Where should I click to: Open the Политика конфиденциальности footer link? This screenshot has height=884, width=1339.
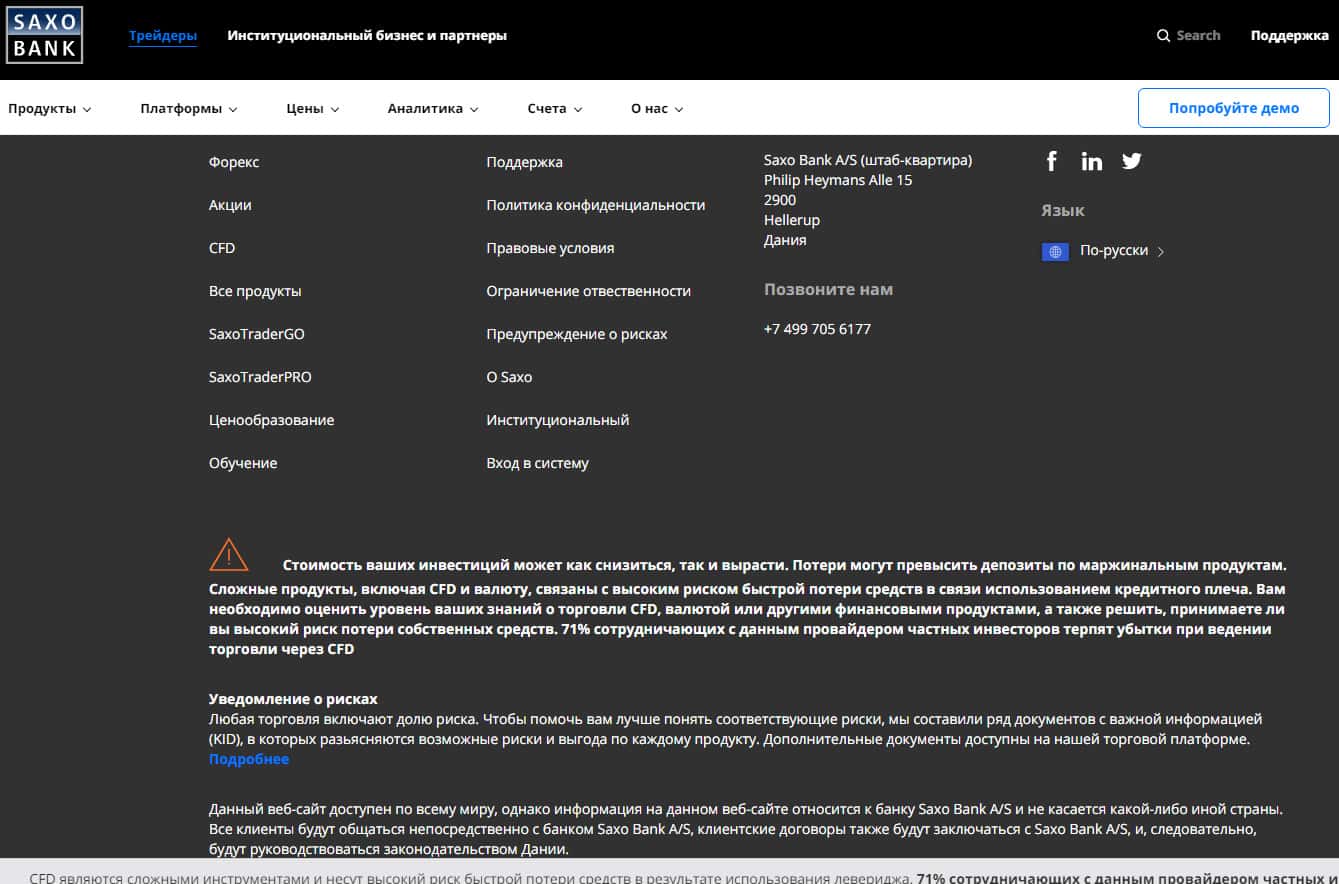(x=596, y=205)
